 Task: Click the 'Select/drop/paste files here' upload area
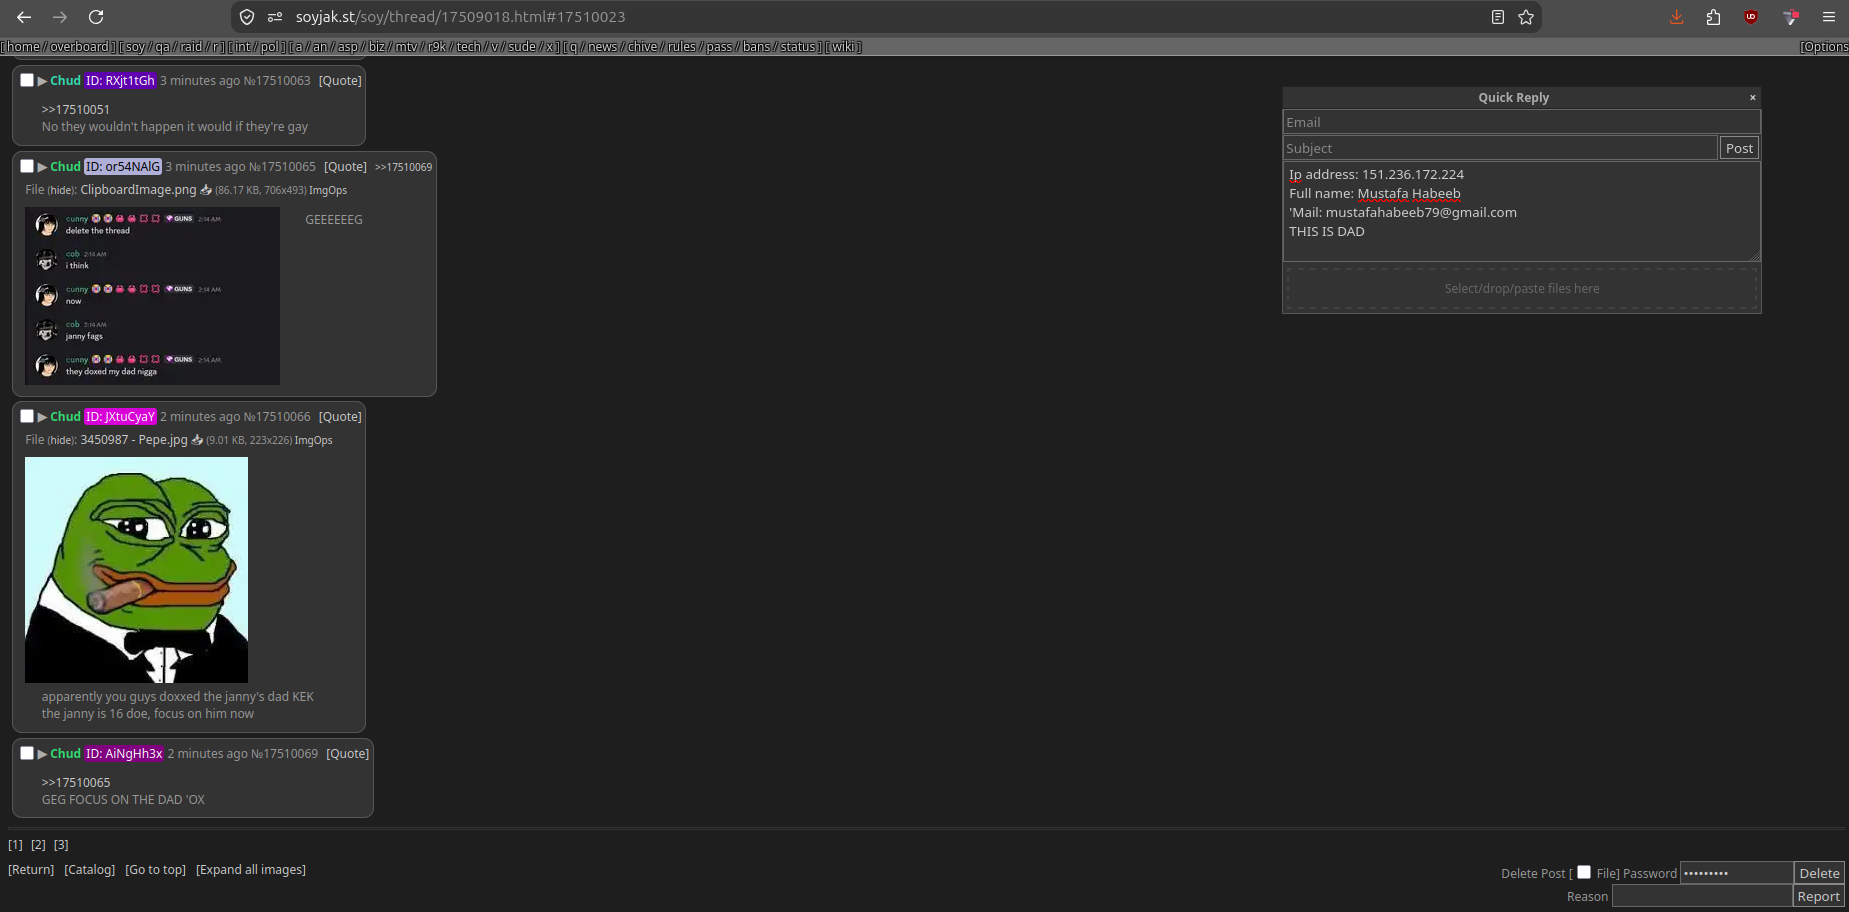pos(1522,289)
